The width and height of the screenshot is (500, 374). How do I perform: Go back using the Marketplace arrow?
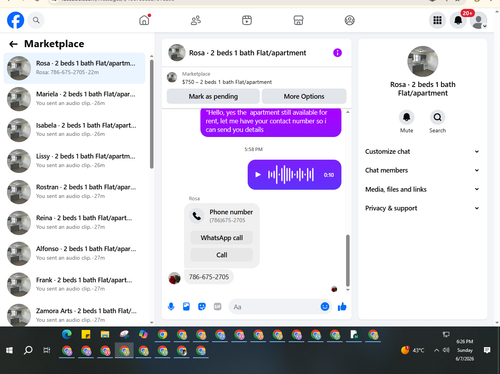pyautogui.click(x=13, y=44)
